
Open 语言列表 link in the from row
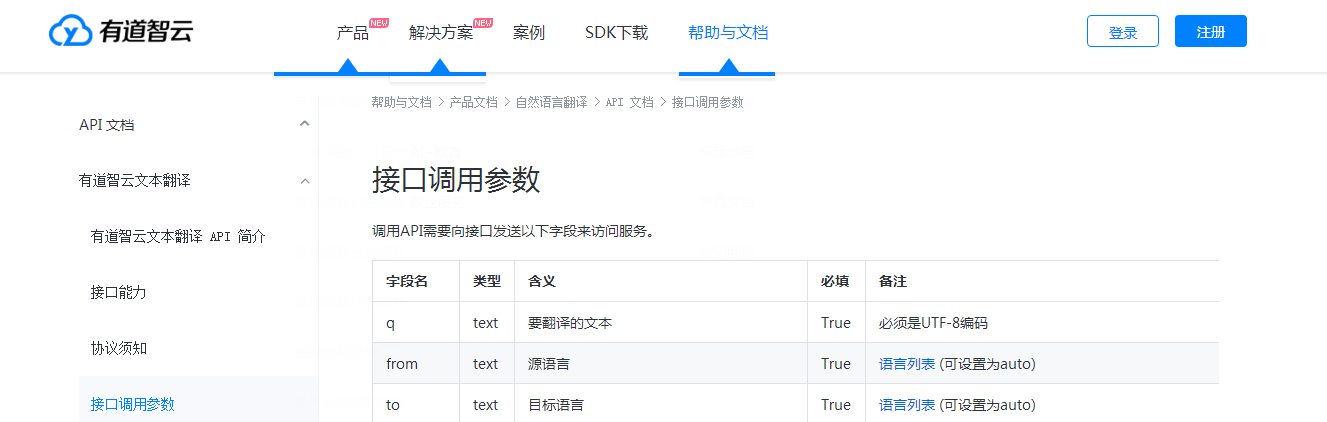tap(907, 364)
